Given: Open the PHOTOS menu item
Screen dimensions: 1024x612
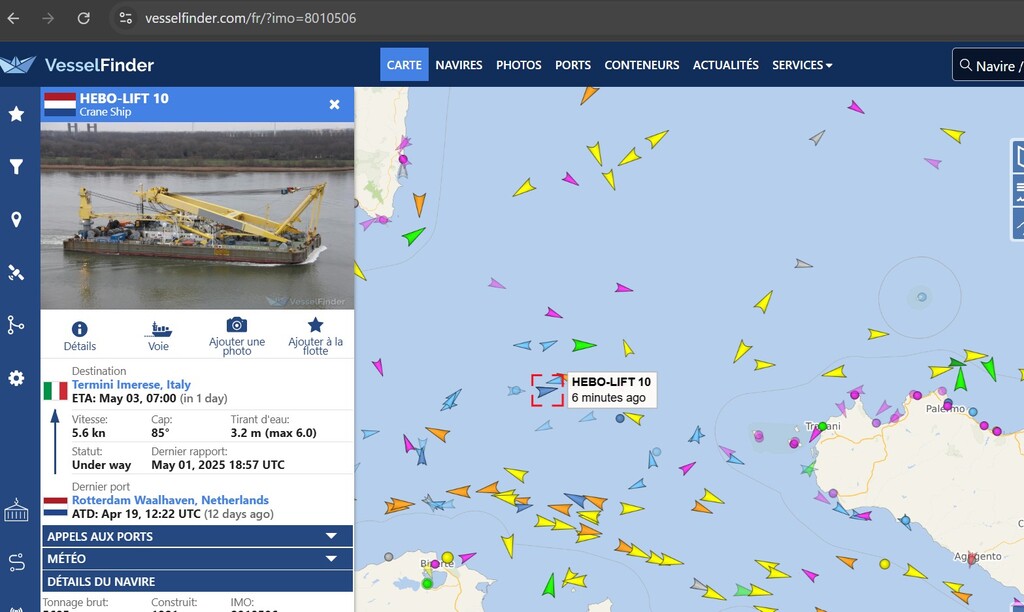Looking at the screenshot, I should (519, 65).
